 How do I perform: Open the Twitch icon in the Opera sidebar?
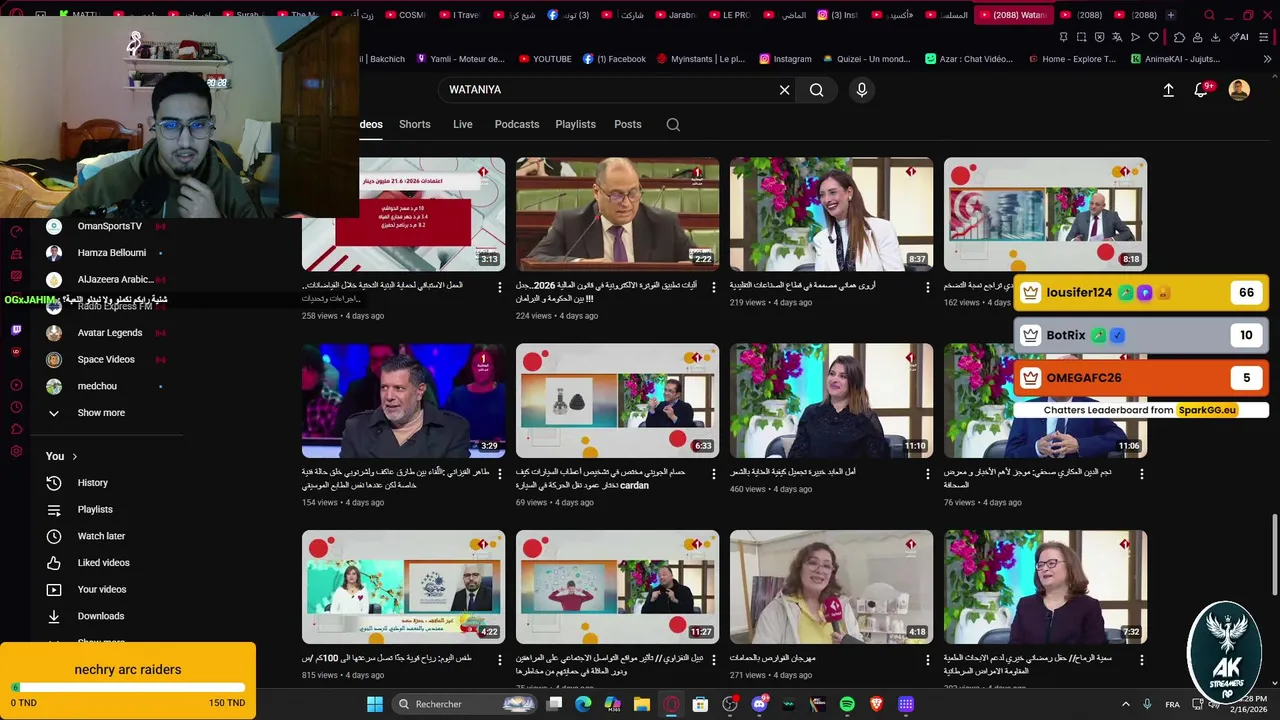[x=16, y=330]
